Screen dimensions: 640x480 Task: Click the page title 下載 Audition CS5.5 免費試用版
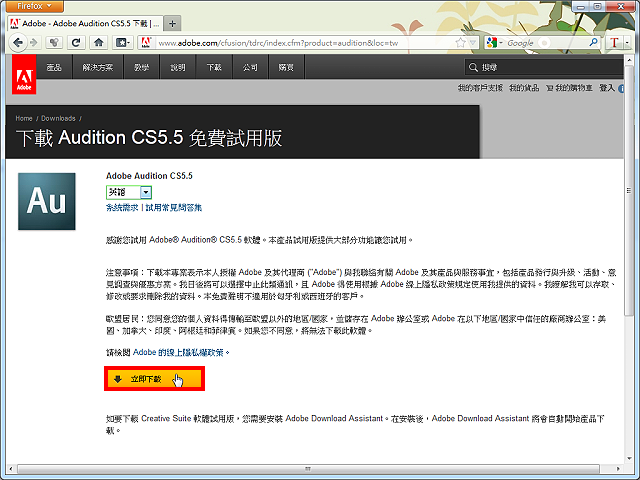coord(149,138)
